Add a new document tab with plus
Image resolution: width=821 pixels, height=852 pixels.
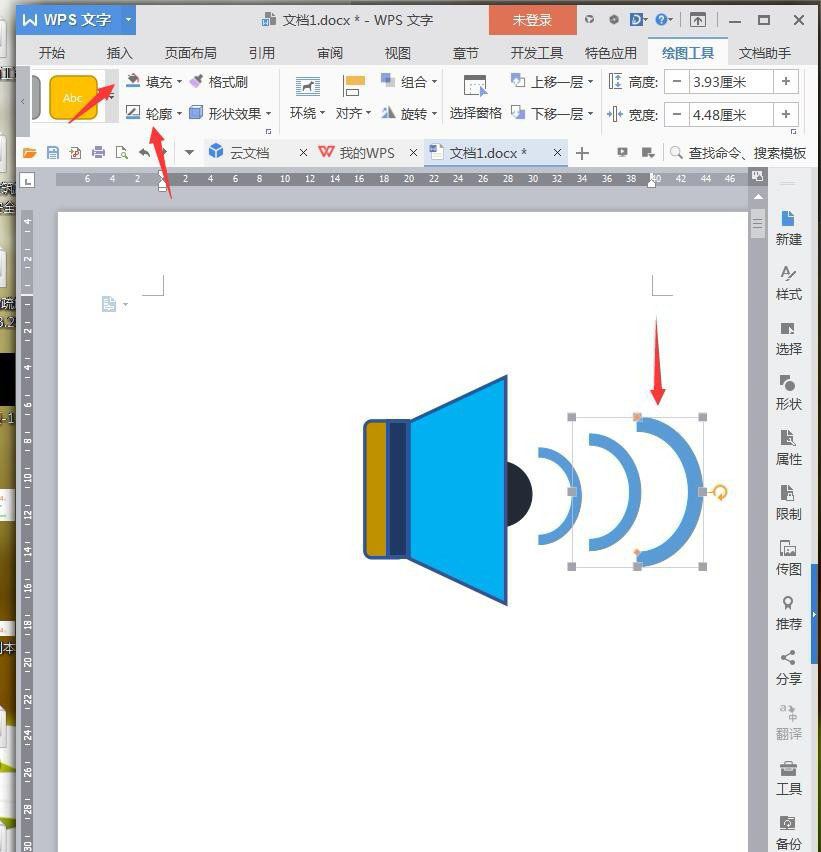point(582,153)
